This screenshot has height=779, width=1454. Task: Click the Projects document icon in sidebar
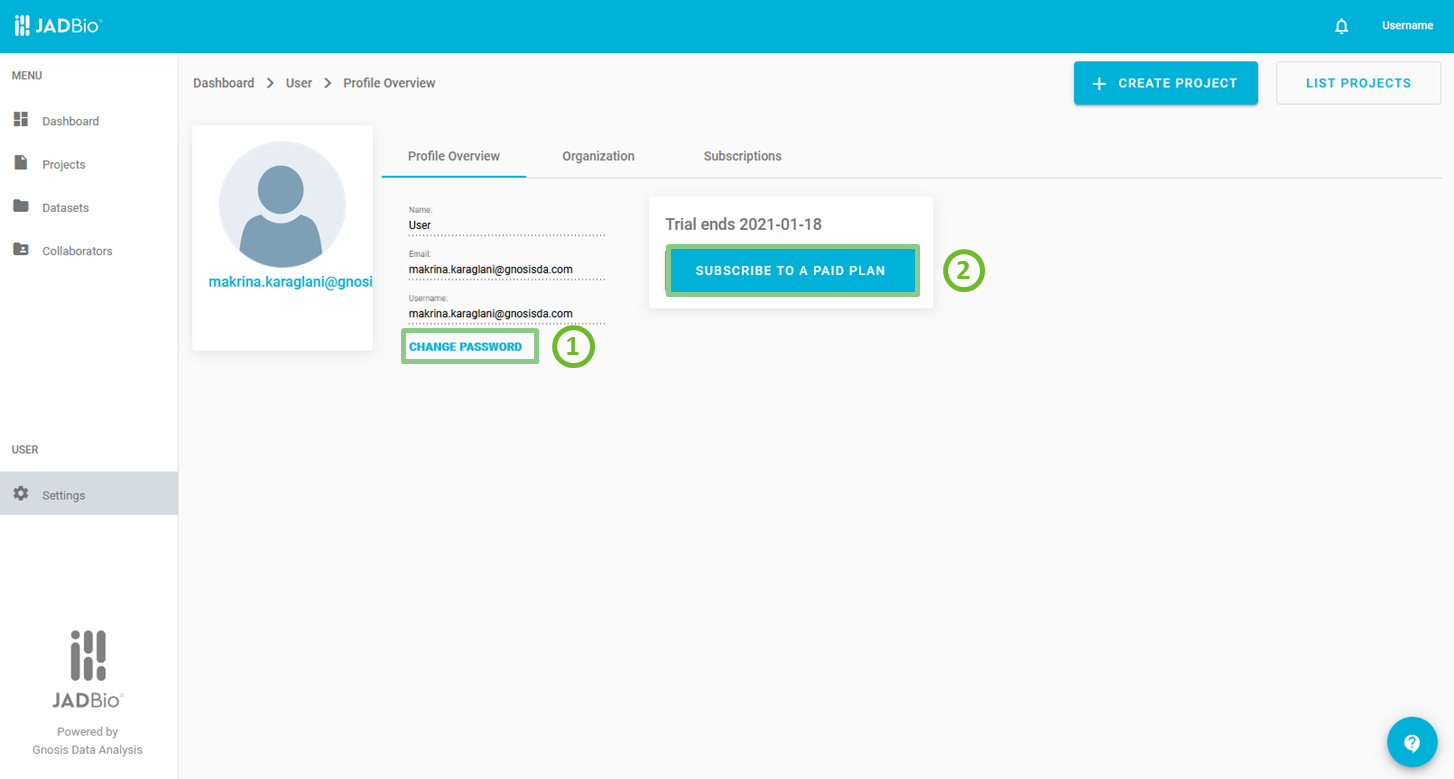(x=21, y=163)
